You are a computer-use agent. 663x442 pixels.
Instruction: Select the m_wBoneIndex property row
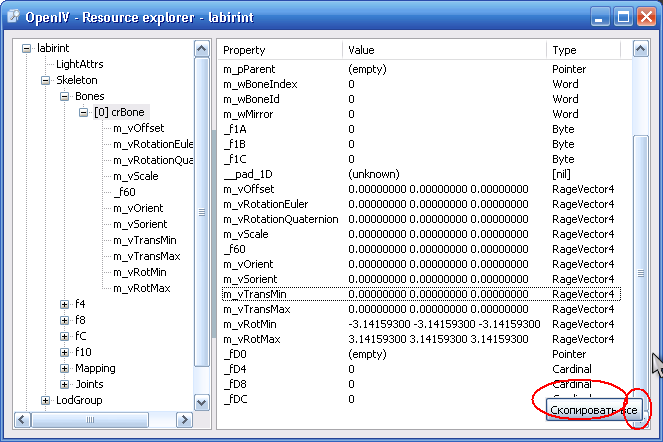[260, 84]
